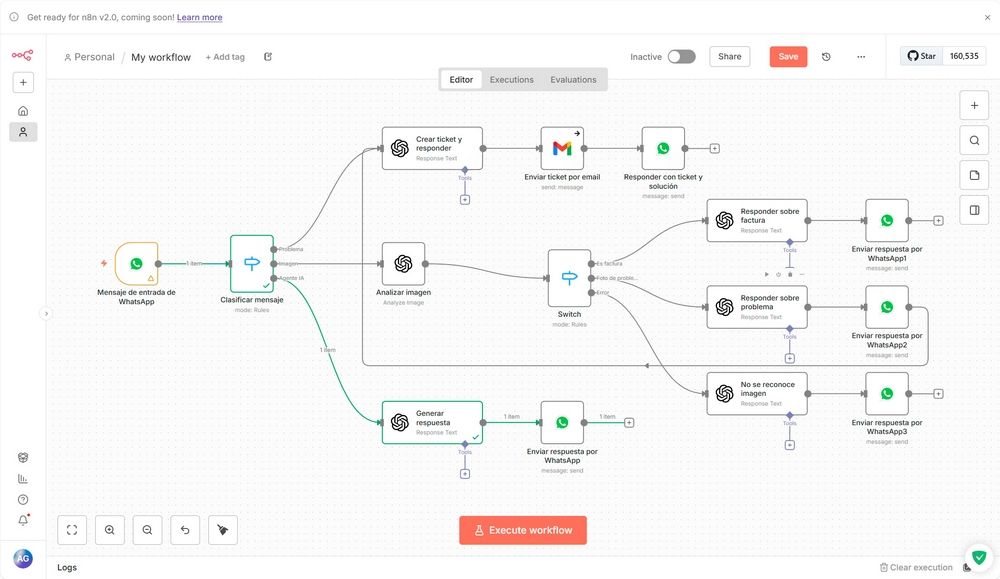1000x579 pixels.
Task: Click the Execute workflow button
Action: 523,530
